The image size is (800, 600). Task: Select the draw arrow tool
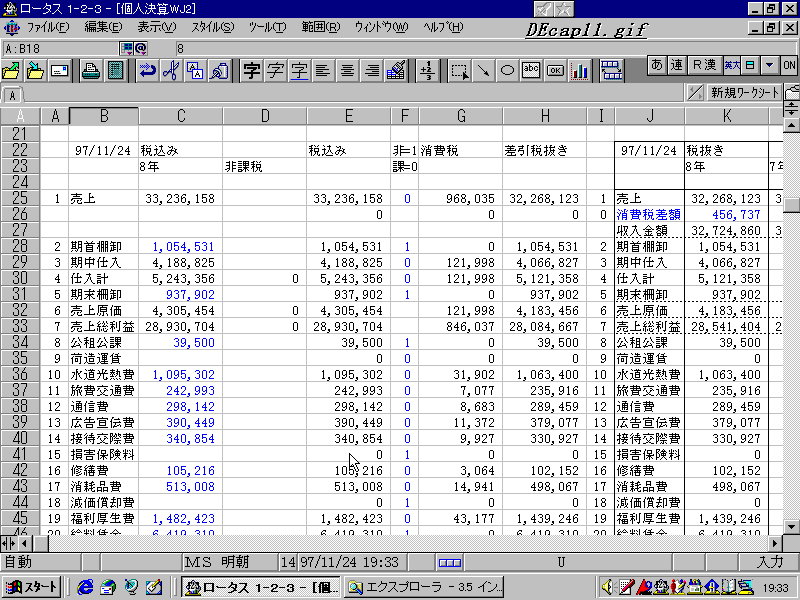483,71
